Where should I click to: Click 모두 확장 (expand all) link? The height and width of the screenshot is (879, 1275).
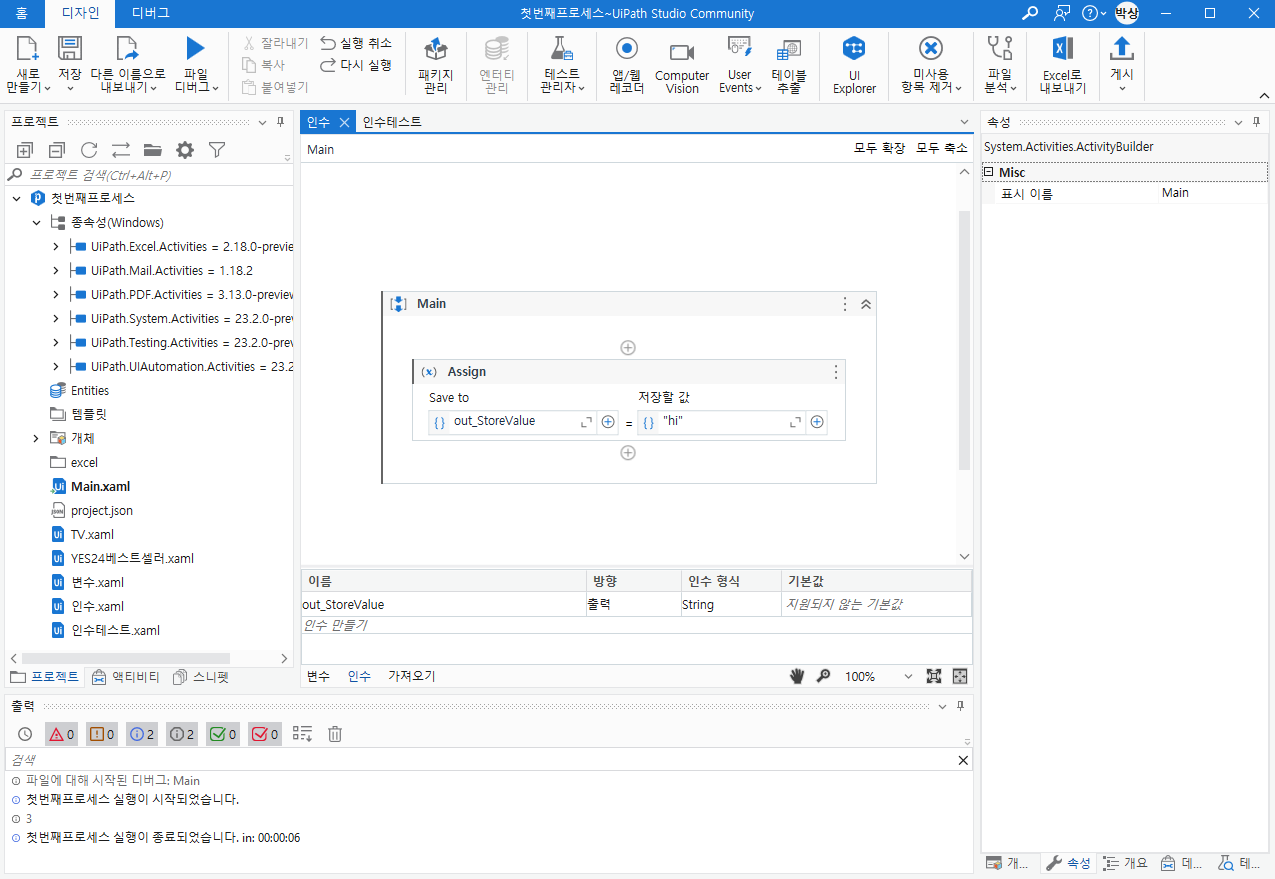tap(879, 148)
